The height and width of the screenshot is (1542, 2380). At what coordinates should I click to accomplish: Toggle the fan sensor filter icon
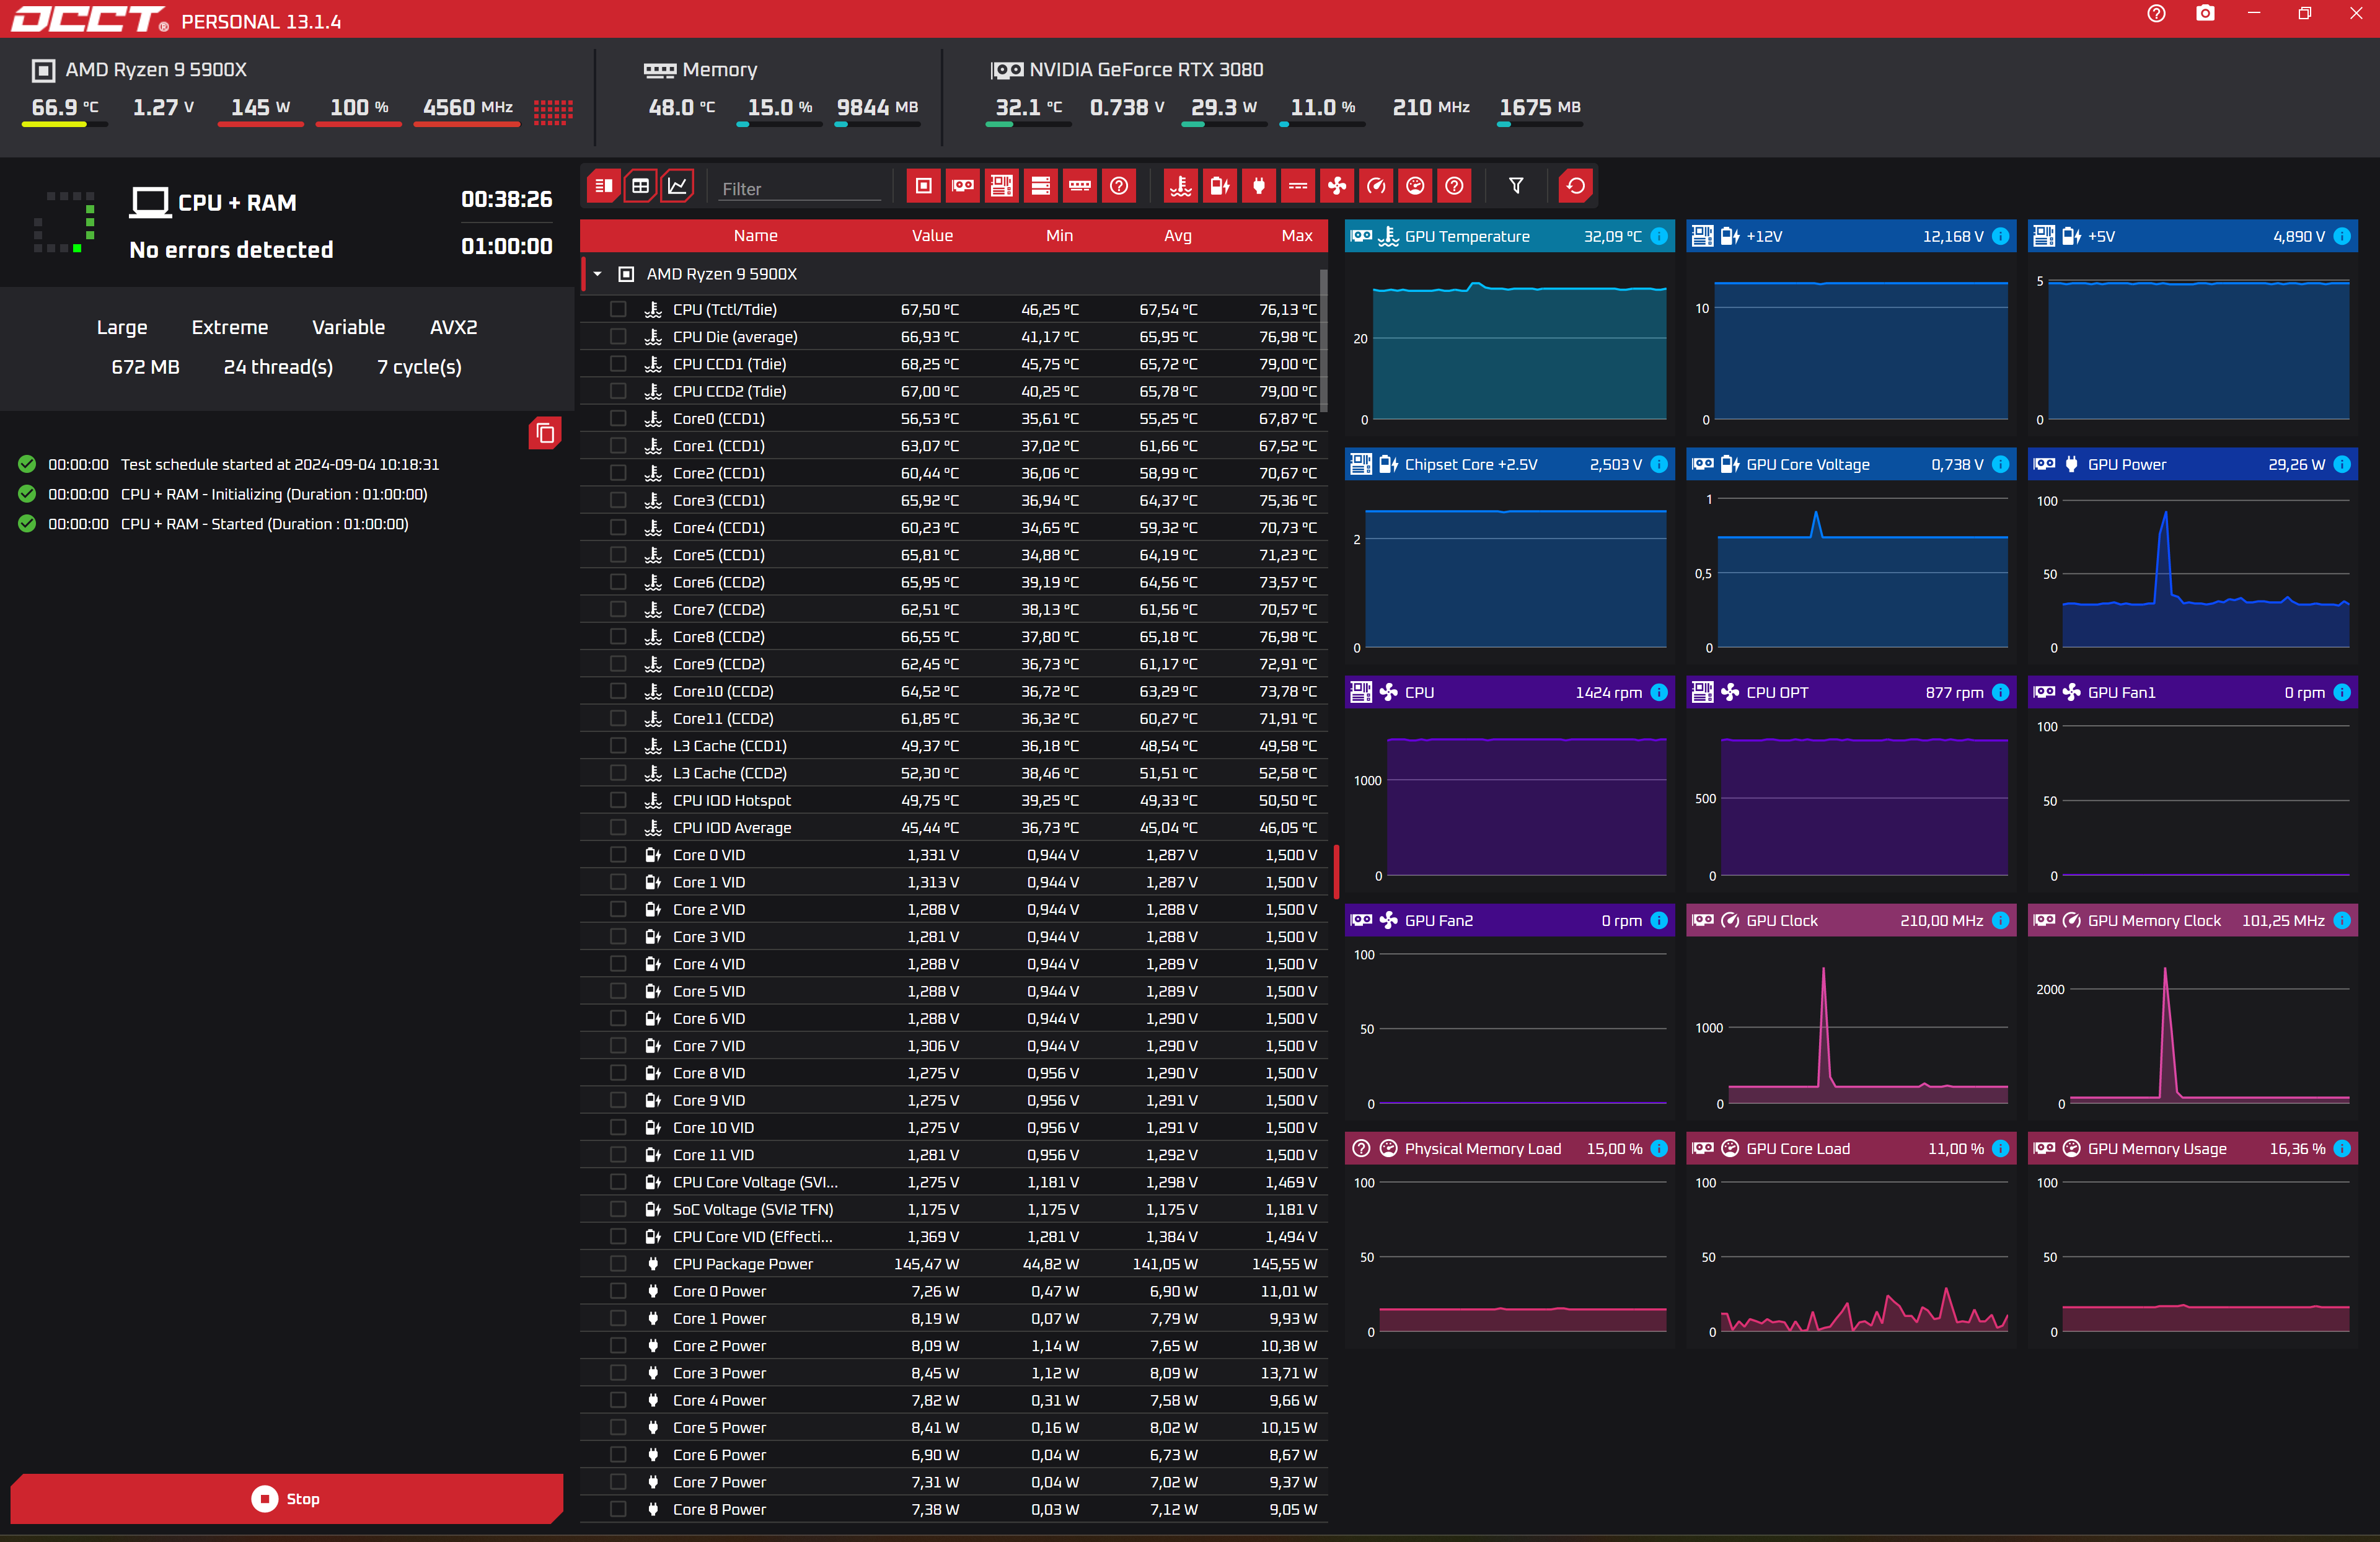[x=1337, y=186]
